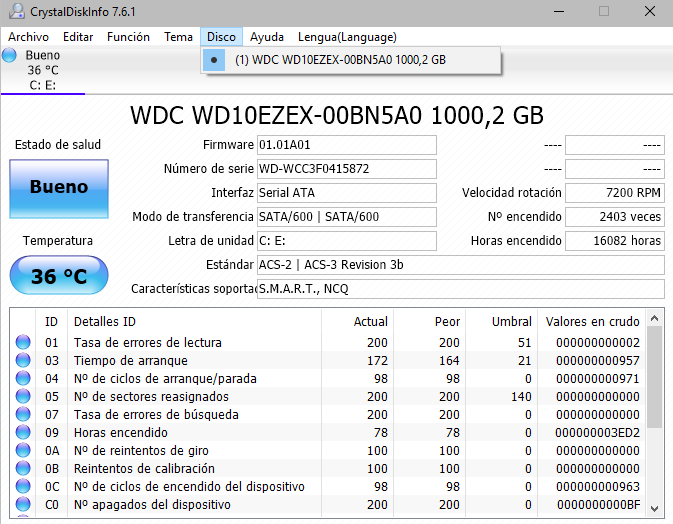
Task: Click the 2403 veces power-on count field
Action: 615,217
